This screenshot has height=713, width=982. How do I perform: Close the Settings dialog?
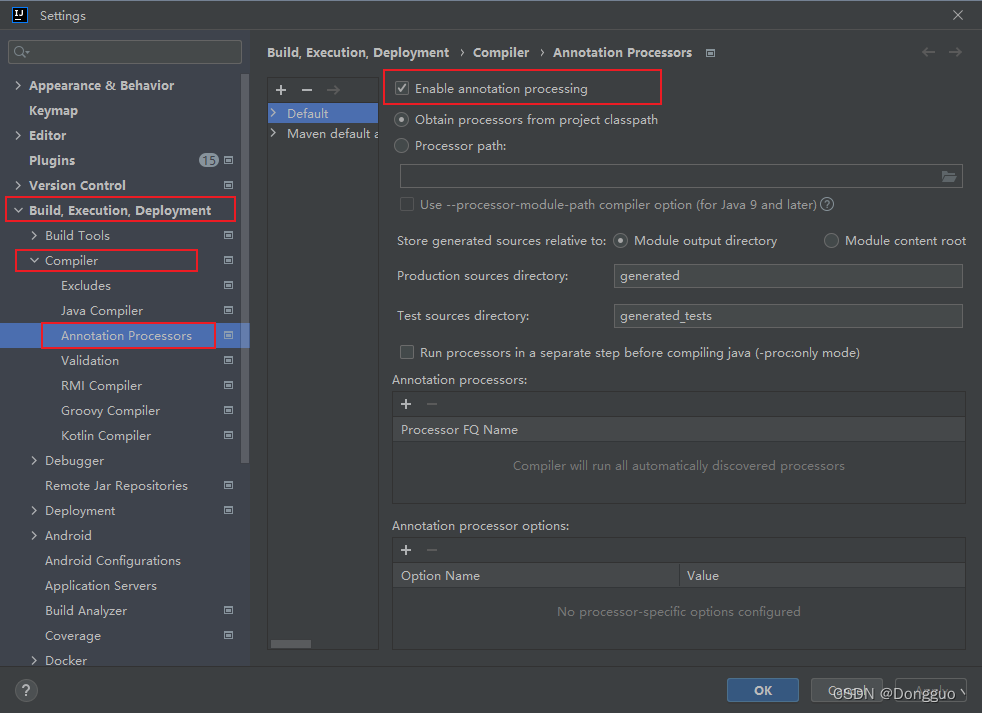pos(958,15)
